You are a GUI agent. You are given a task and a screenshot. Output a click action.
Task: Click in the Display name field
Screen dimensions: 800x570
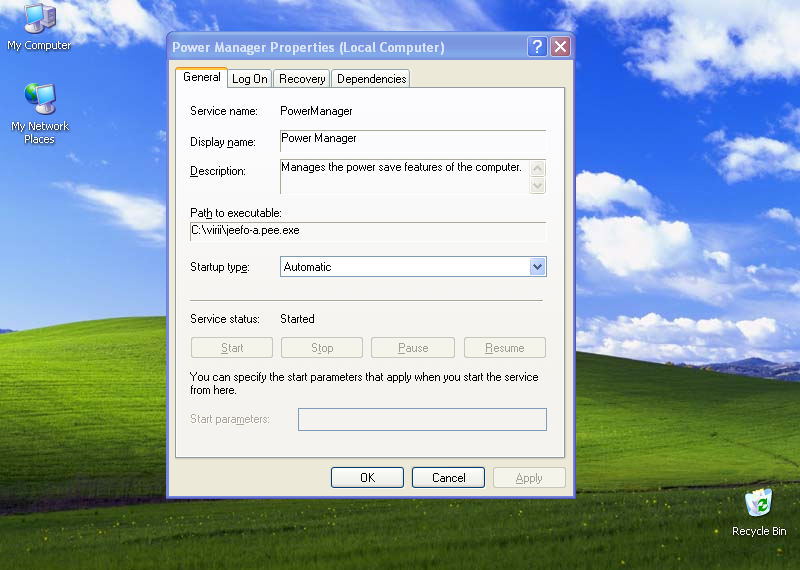(x=413, y=140)
